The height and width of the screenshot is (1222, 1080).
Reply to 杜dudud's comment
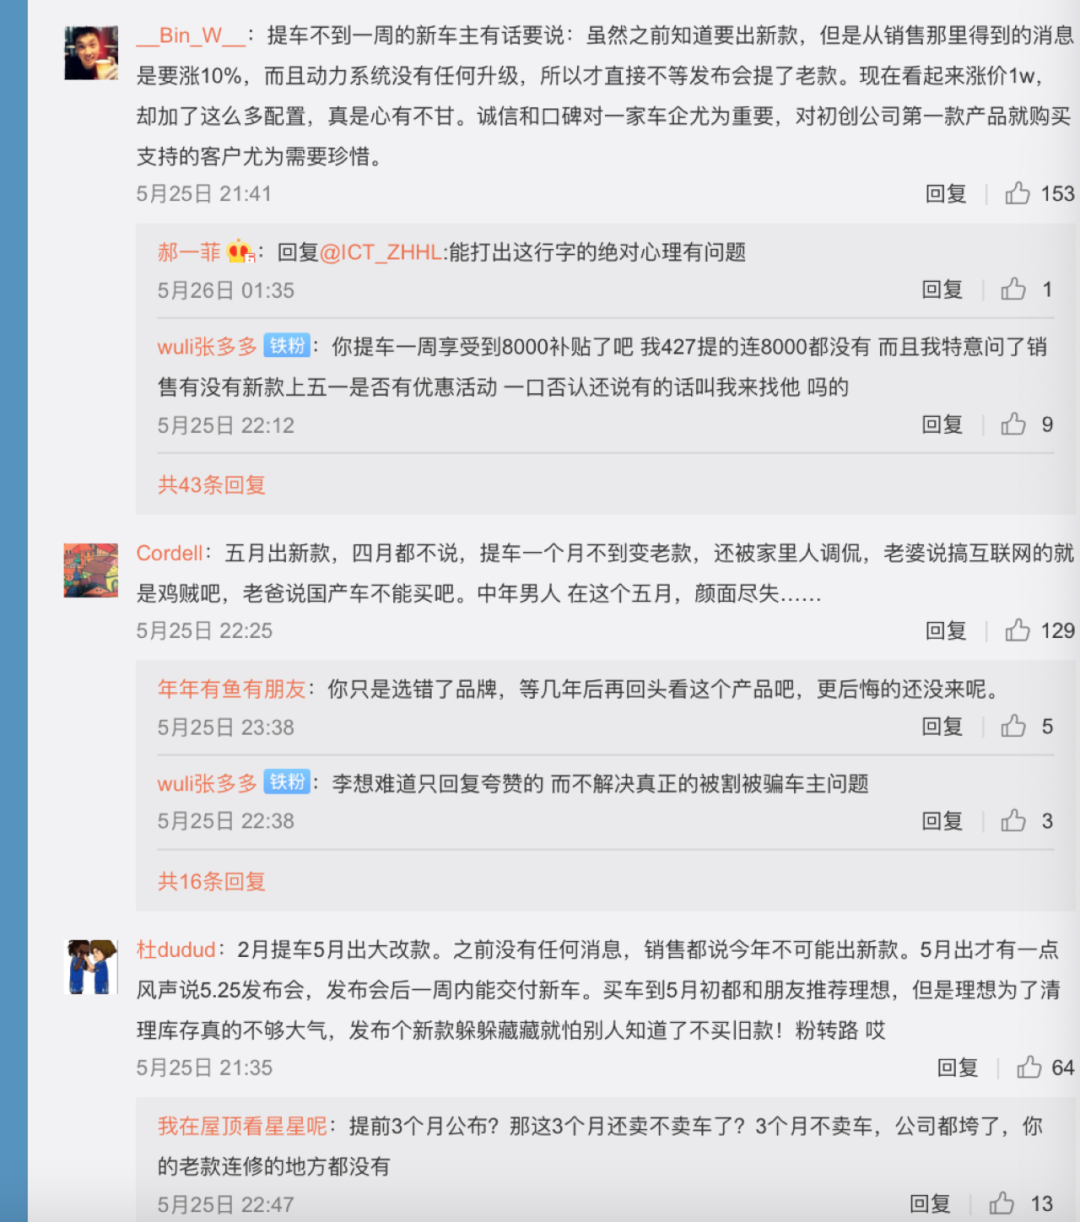[957, 1068]
